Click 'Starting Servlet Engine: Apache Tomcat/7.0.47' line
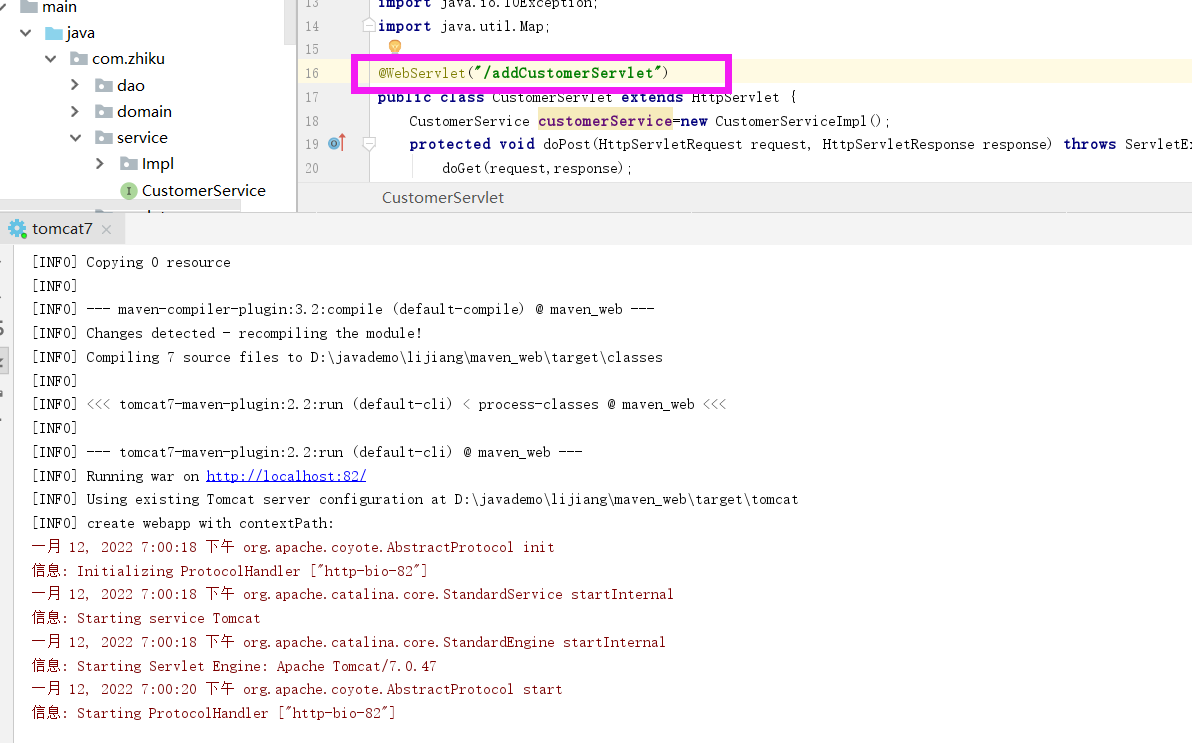 click(x=234, y=666)
